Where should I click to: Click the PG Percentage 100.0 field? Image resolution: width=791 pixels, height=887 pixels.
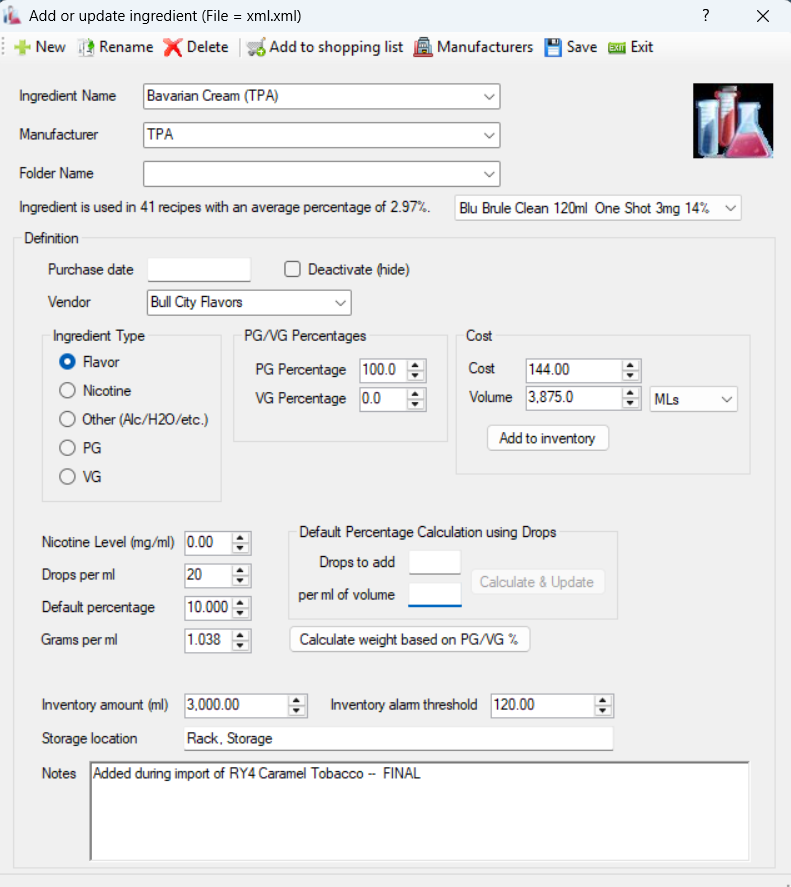coord(383,370)
